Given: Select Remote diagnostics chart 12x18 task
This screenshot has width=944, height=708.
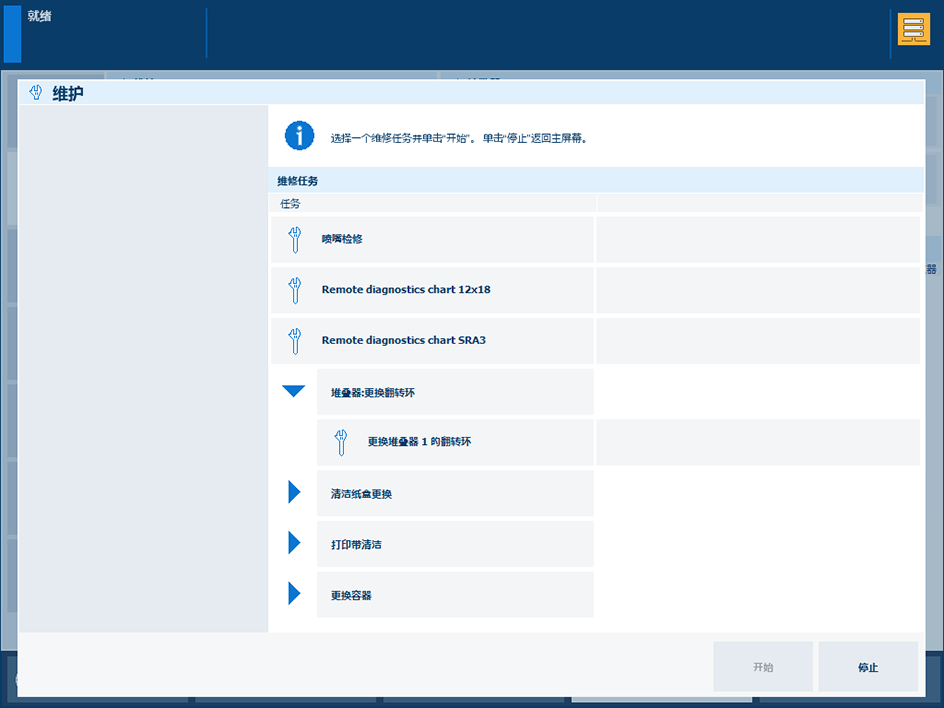Looking at the screenshot, I should click(x=432, y=290).
